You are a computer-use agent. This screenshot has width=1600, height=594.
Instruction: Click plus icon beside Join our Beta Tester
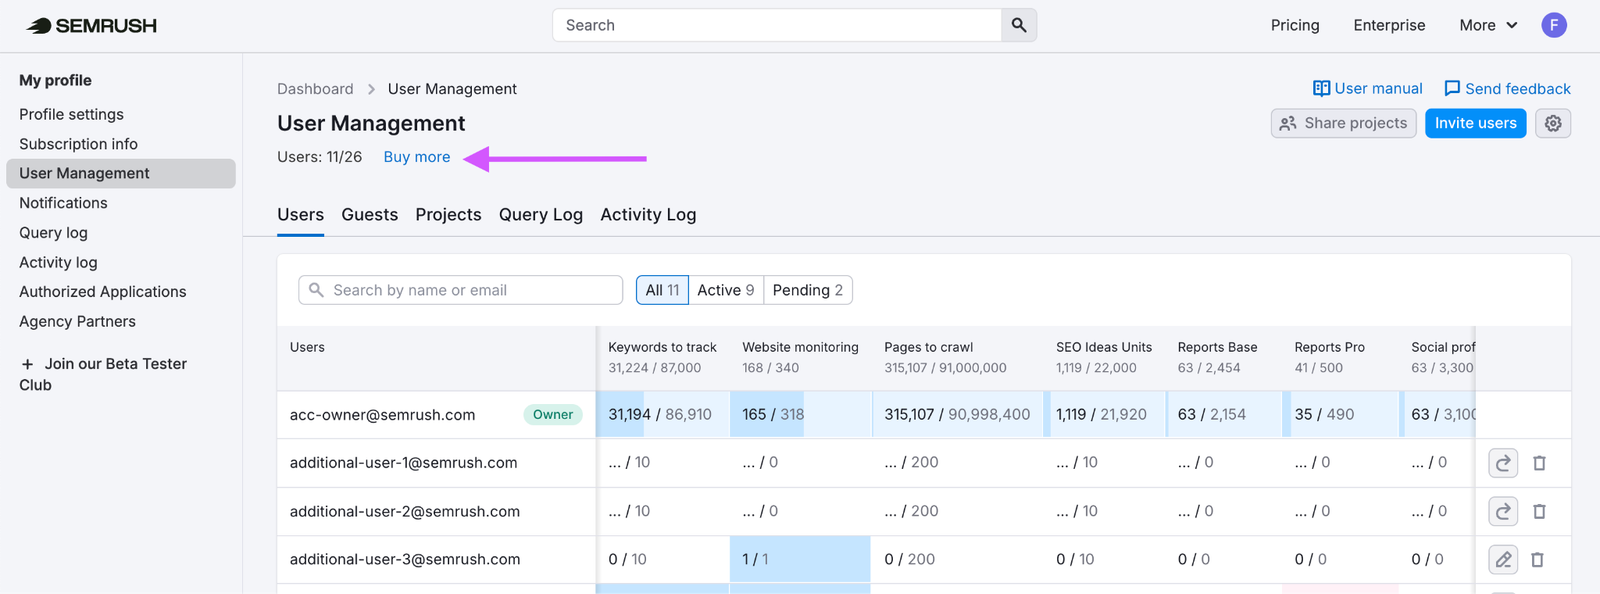27,364
